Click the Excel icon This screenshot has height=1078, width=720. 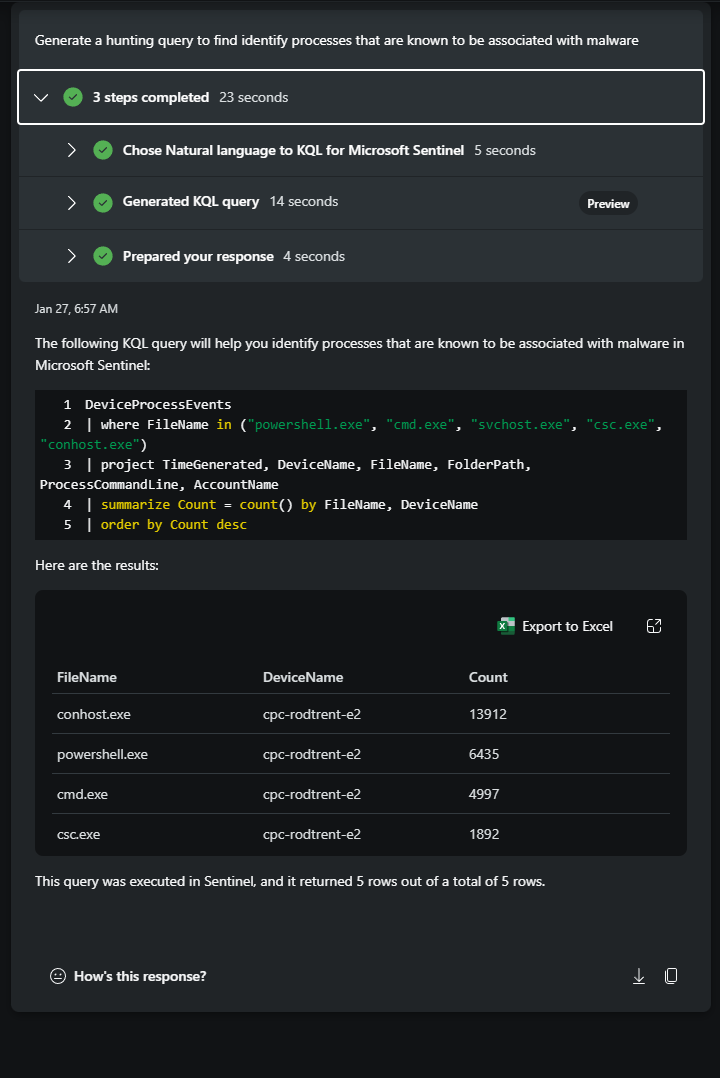tap(506, 626)
